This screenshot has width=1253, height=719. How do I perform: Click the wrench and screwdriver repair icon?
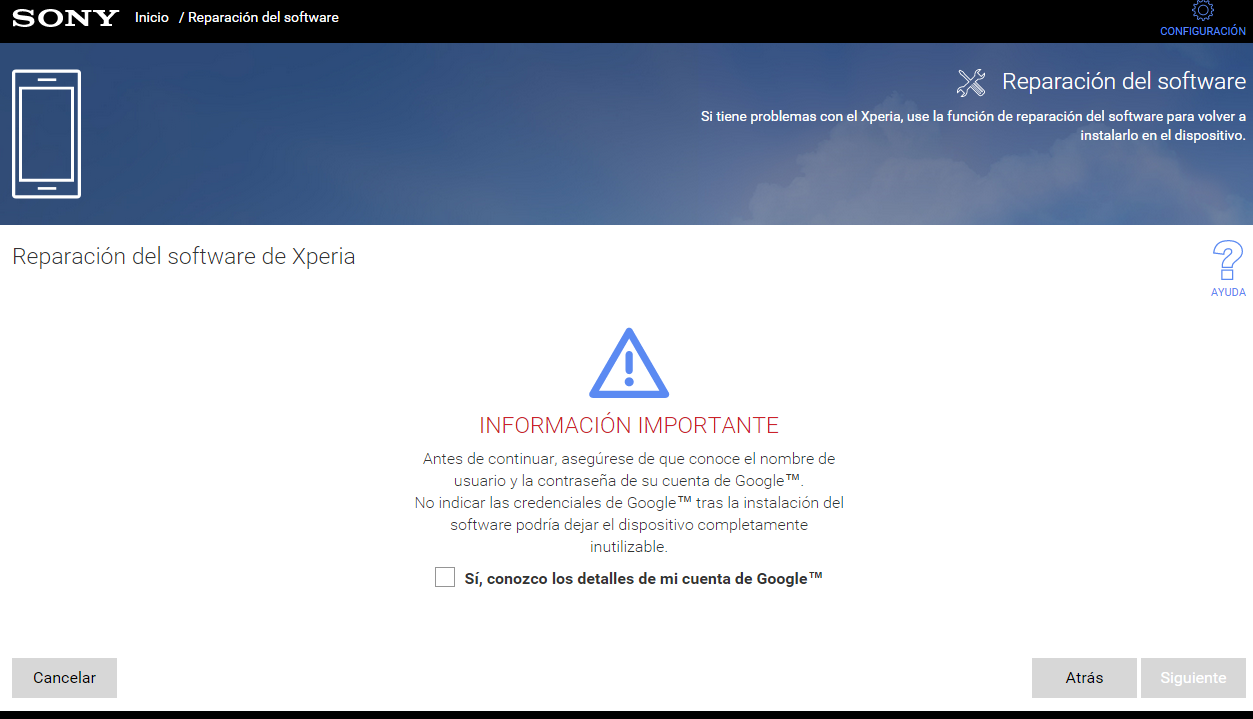click(x=971, y=82)
